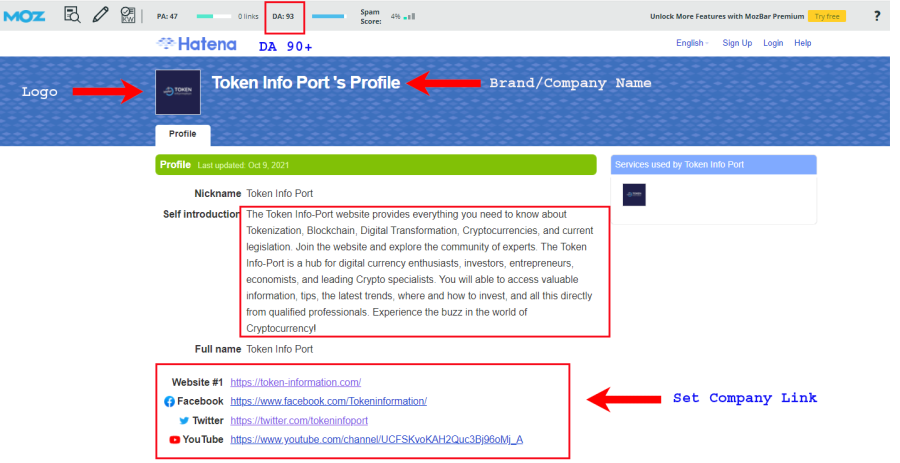The image size is (900, 463).
Task: Click the Website #1 label
Action: click(197, 383)
